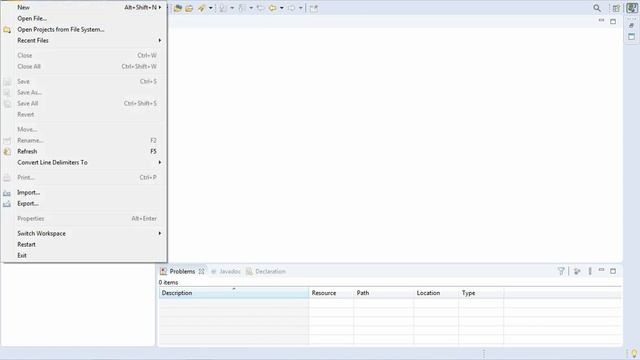Click the Previous Annotation toolbar icon
The width and height of the screenshot is (640, 360).
pyautogui.click(x=242, y=8)
